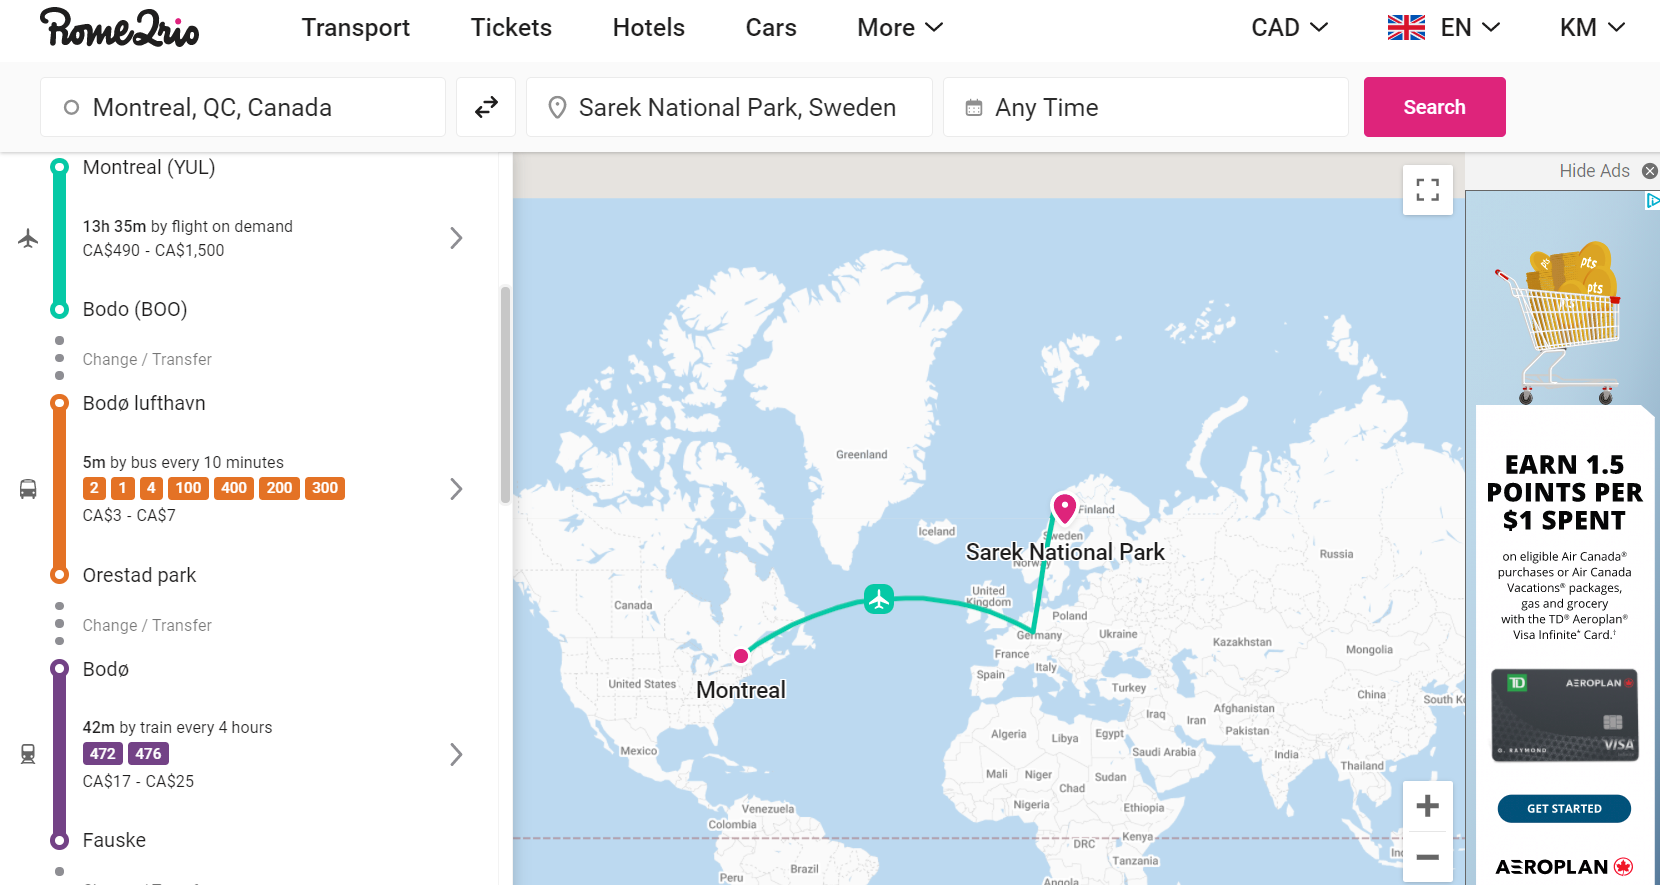Click the pink Search button
The image size is (1660, 885).
(x=1434, y=107)
